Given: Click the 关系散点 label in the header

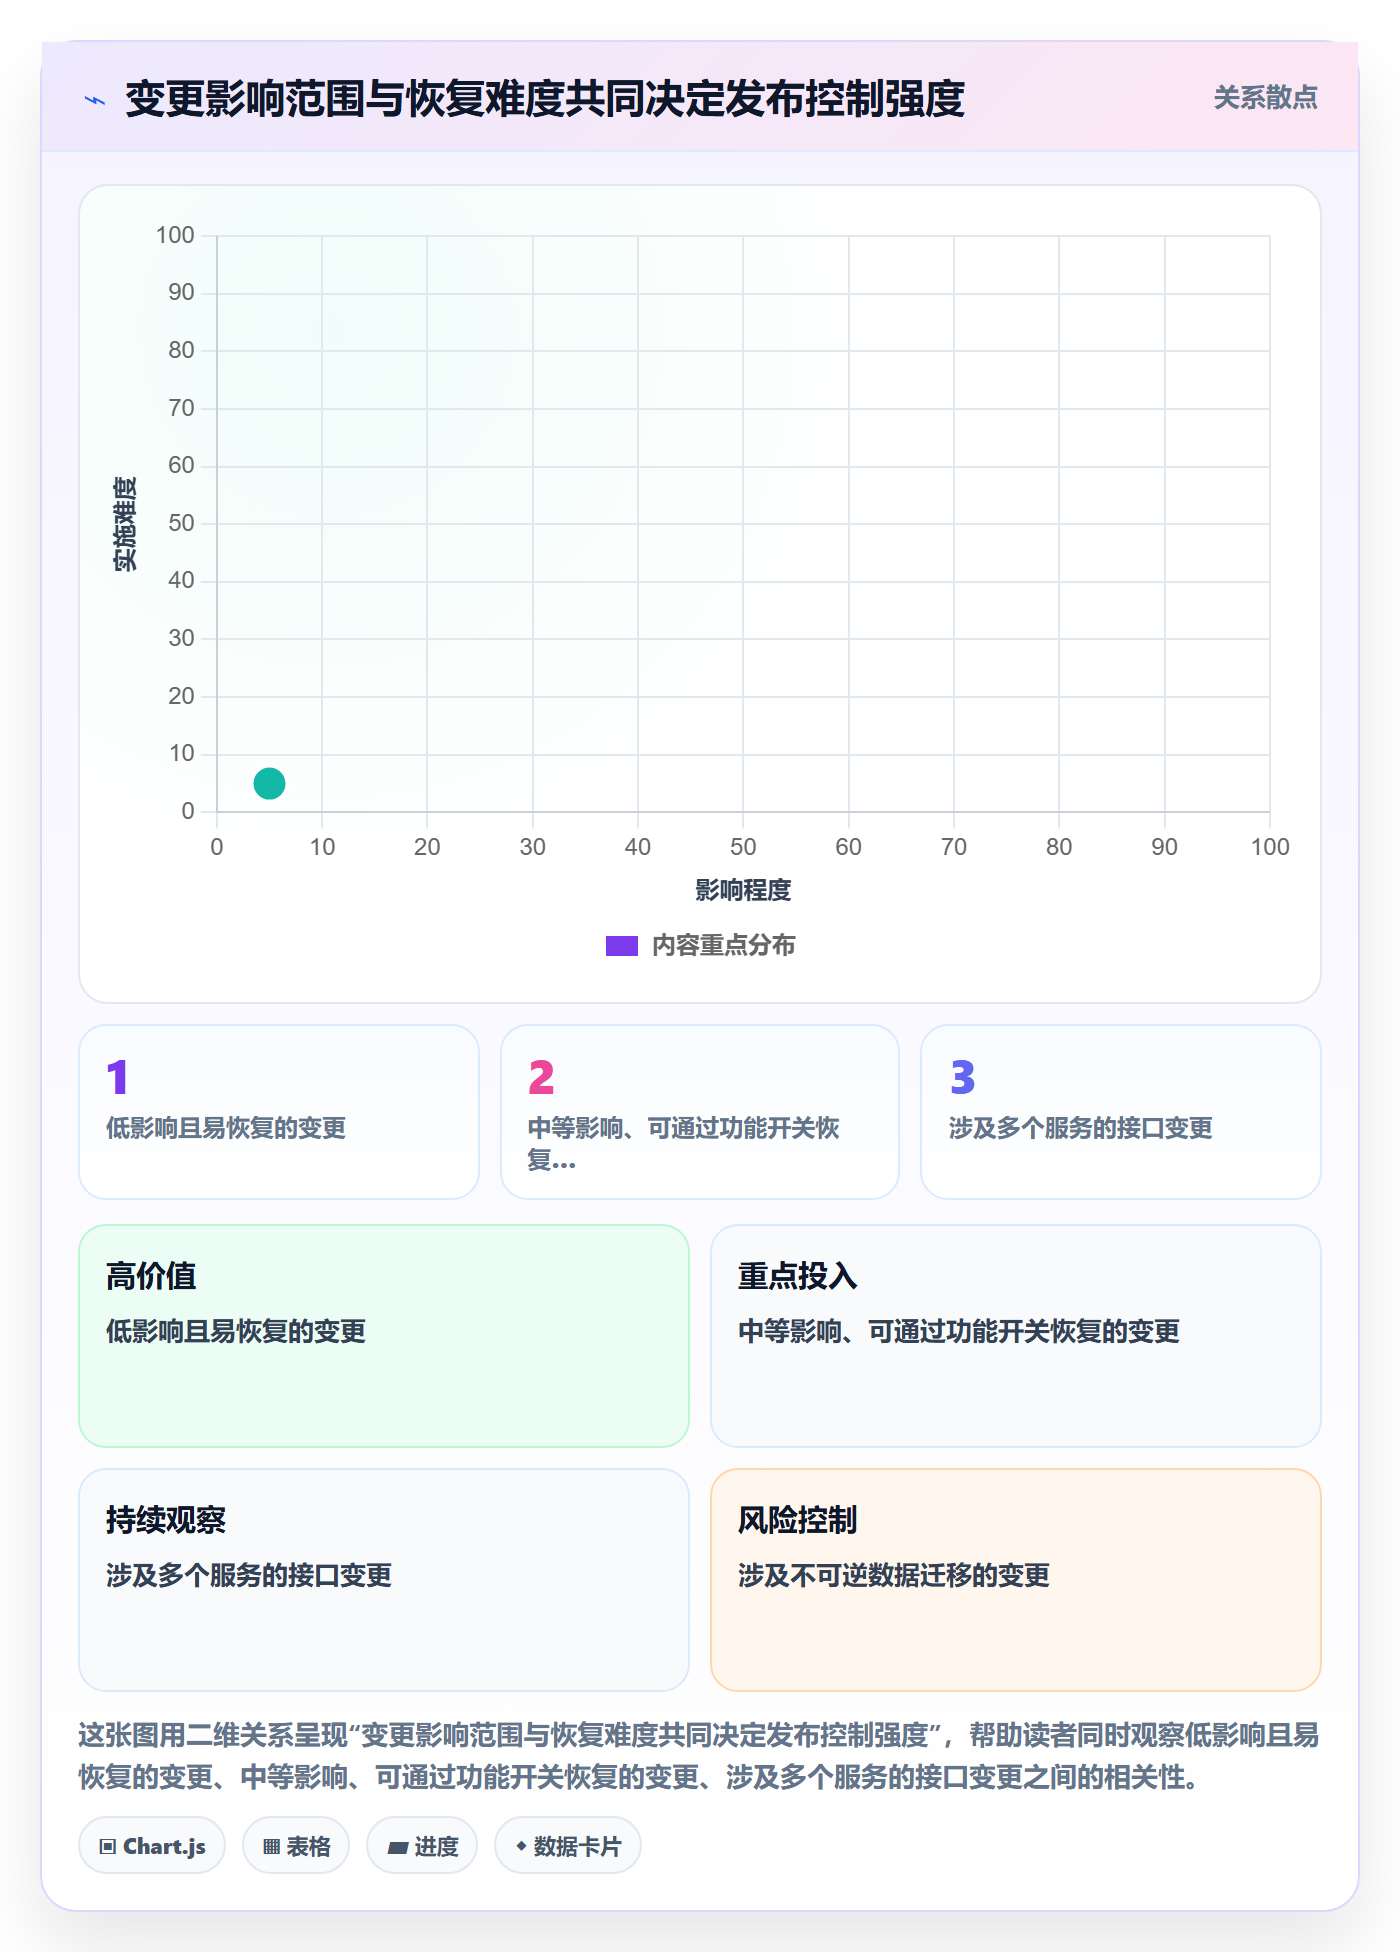Looking at the screenshot, I should [1265, 98].
